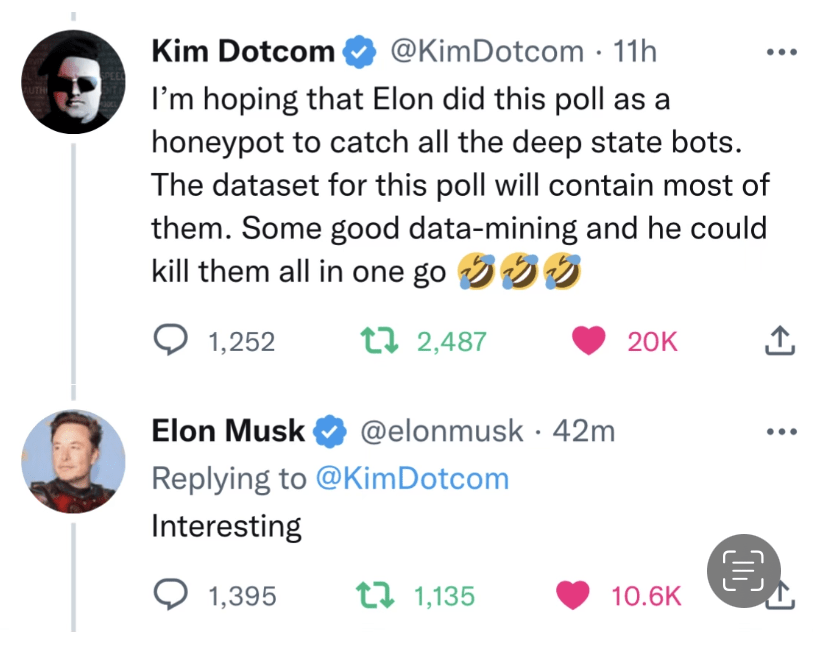Open more options on Elon Musk's tweet

click(780, 432)
